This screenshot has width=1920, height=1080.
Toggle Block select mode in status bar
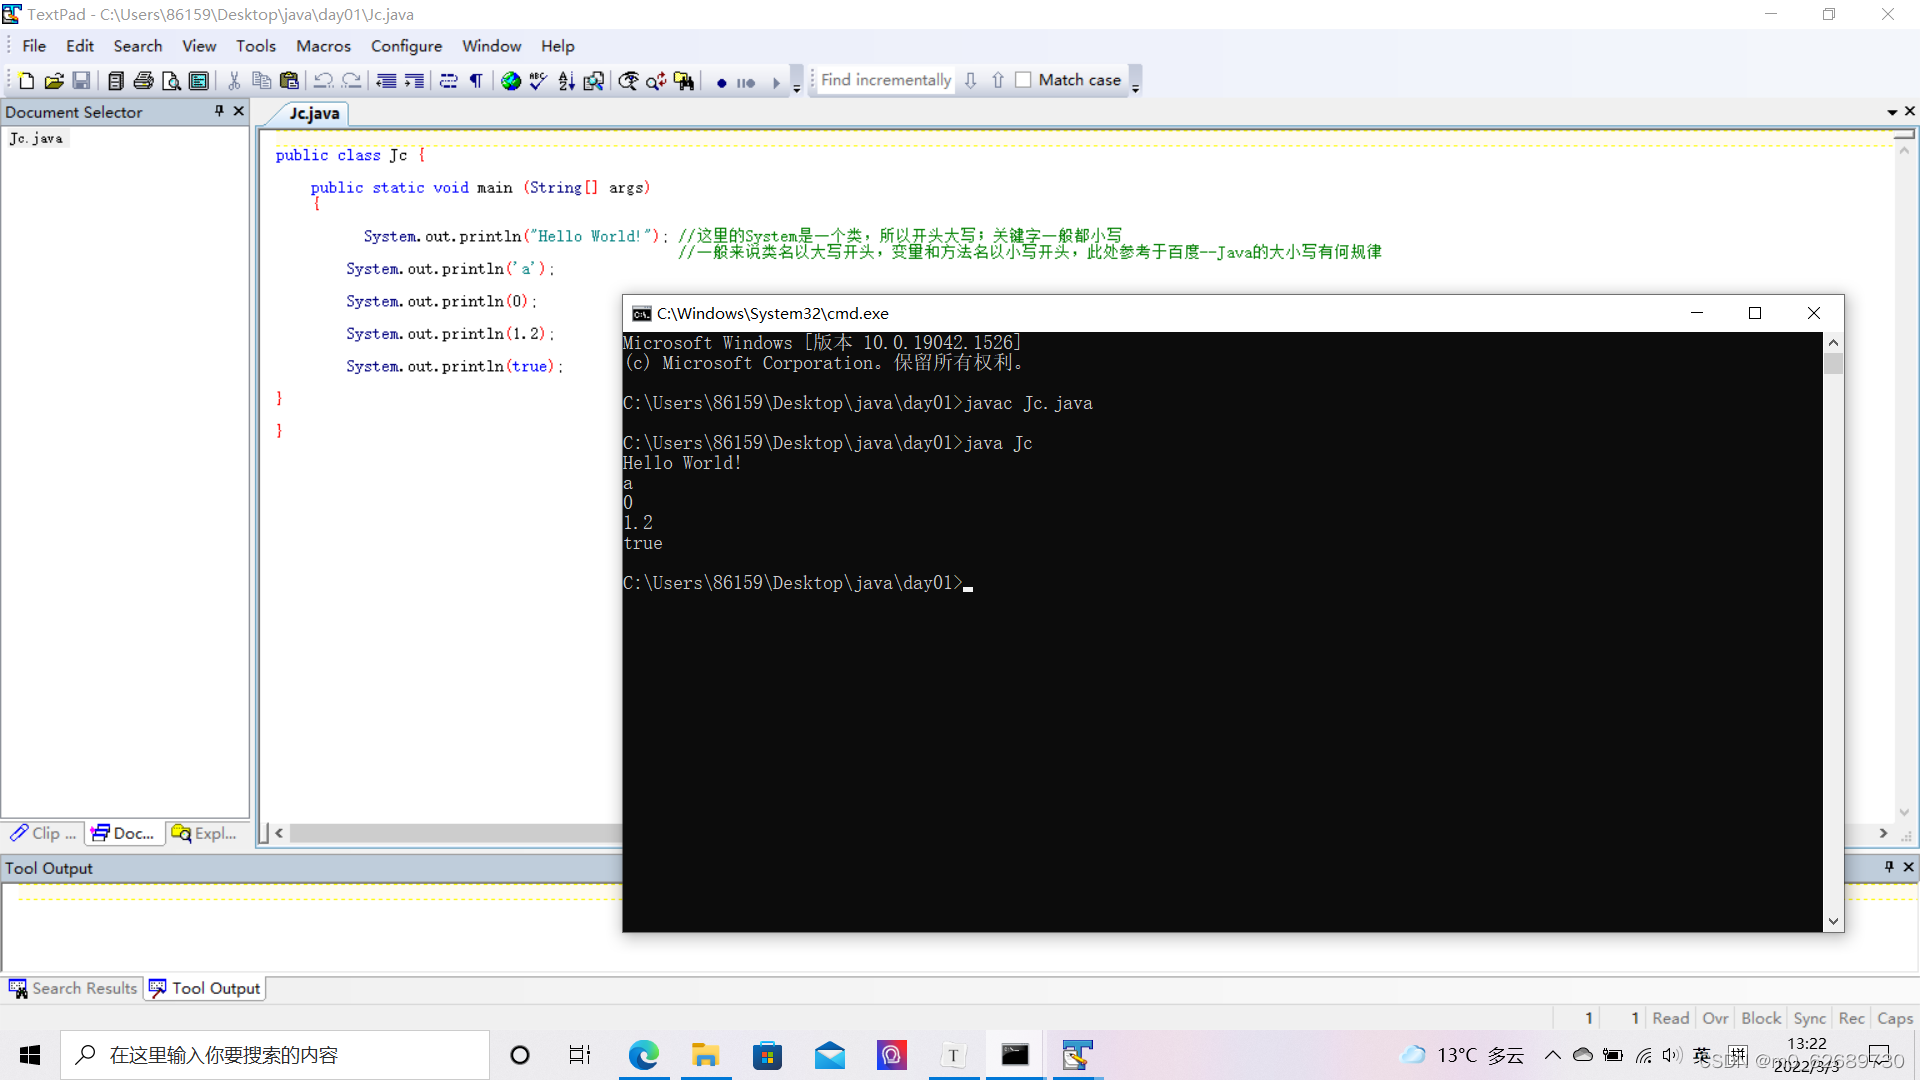point(1761,1018)
